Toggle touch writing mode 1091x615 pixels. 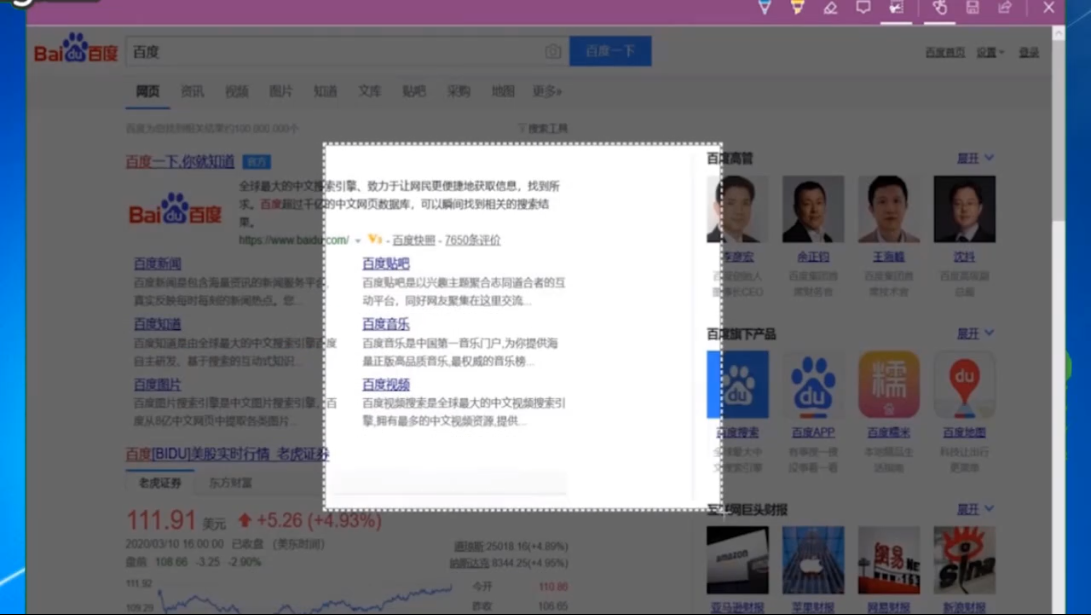pyautogui.click(x=939, y=8)
